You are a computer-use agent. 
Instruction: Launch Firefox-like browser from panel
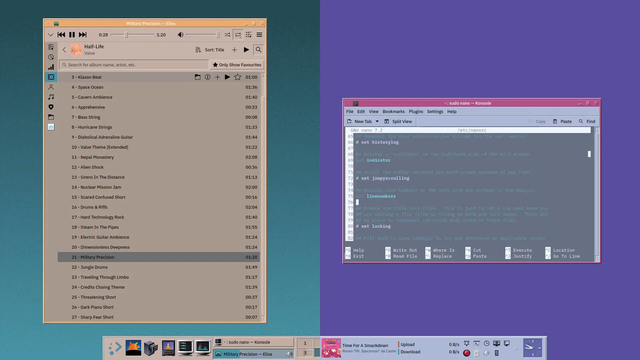point(133,348)
